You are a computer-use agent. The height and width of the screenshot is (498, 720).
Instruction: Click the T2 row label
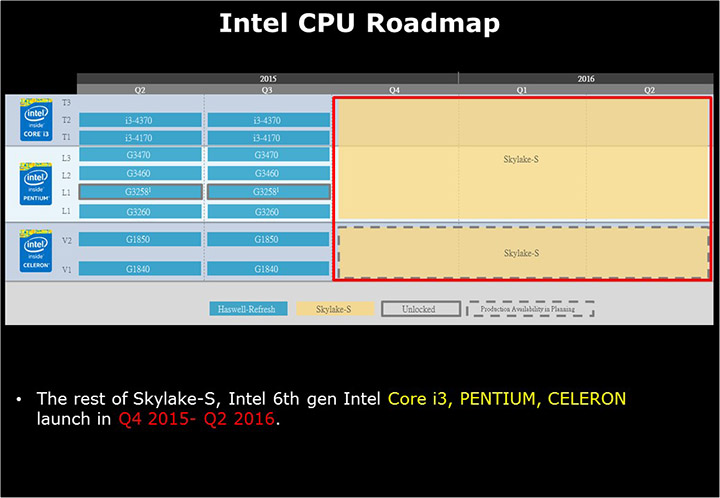pos(67,120)
